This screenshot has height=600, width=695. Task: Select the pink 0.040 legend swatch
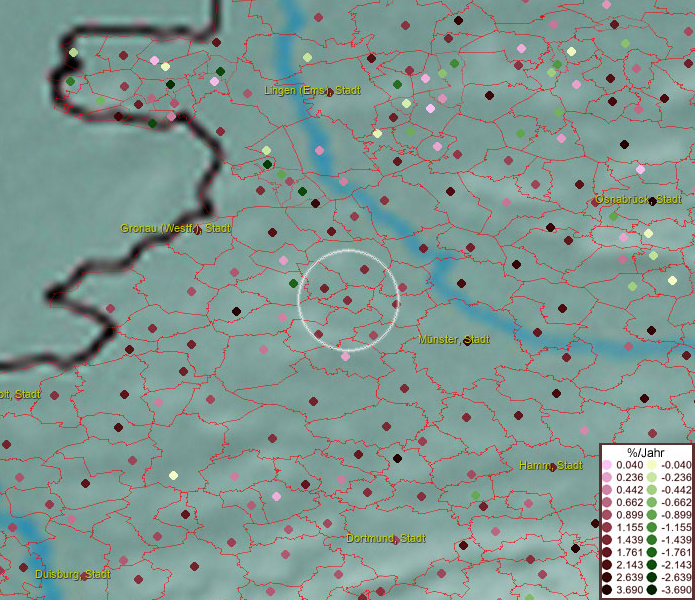coord(607,465)
